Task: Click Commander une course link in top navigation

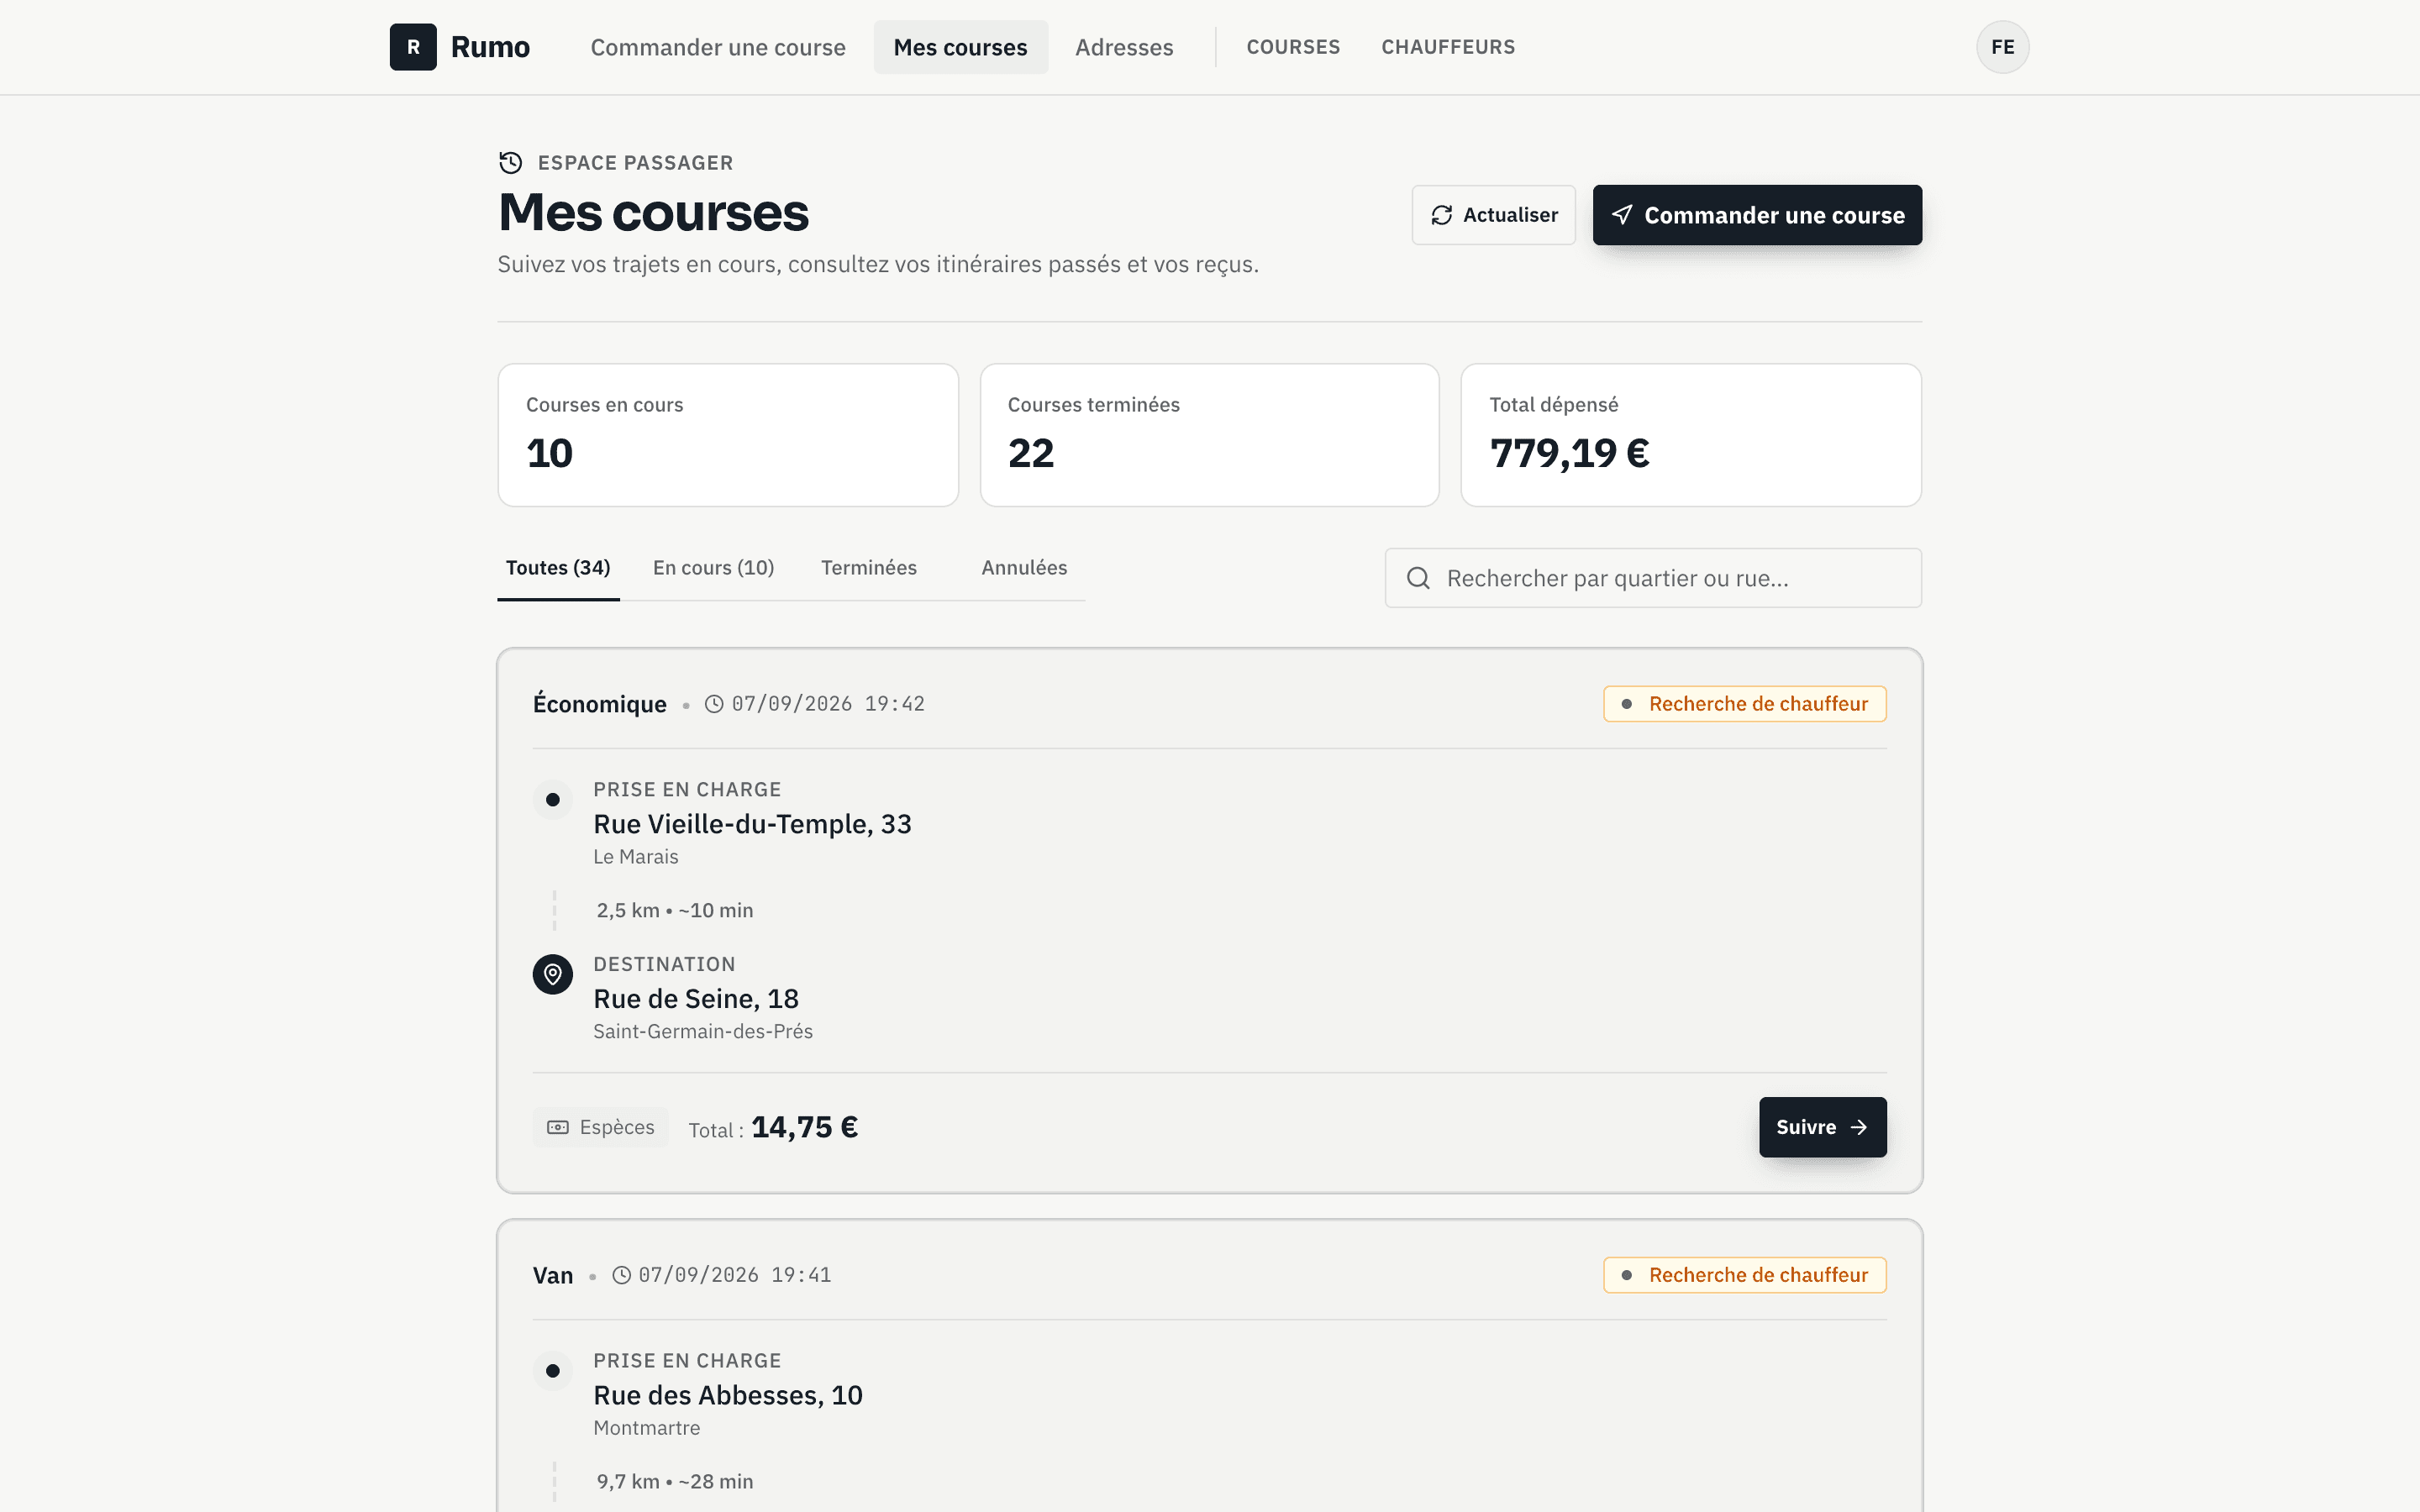Action: click(x=718, y=47)
